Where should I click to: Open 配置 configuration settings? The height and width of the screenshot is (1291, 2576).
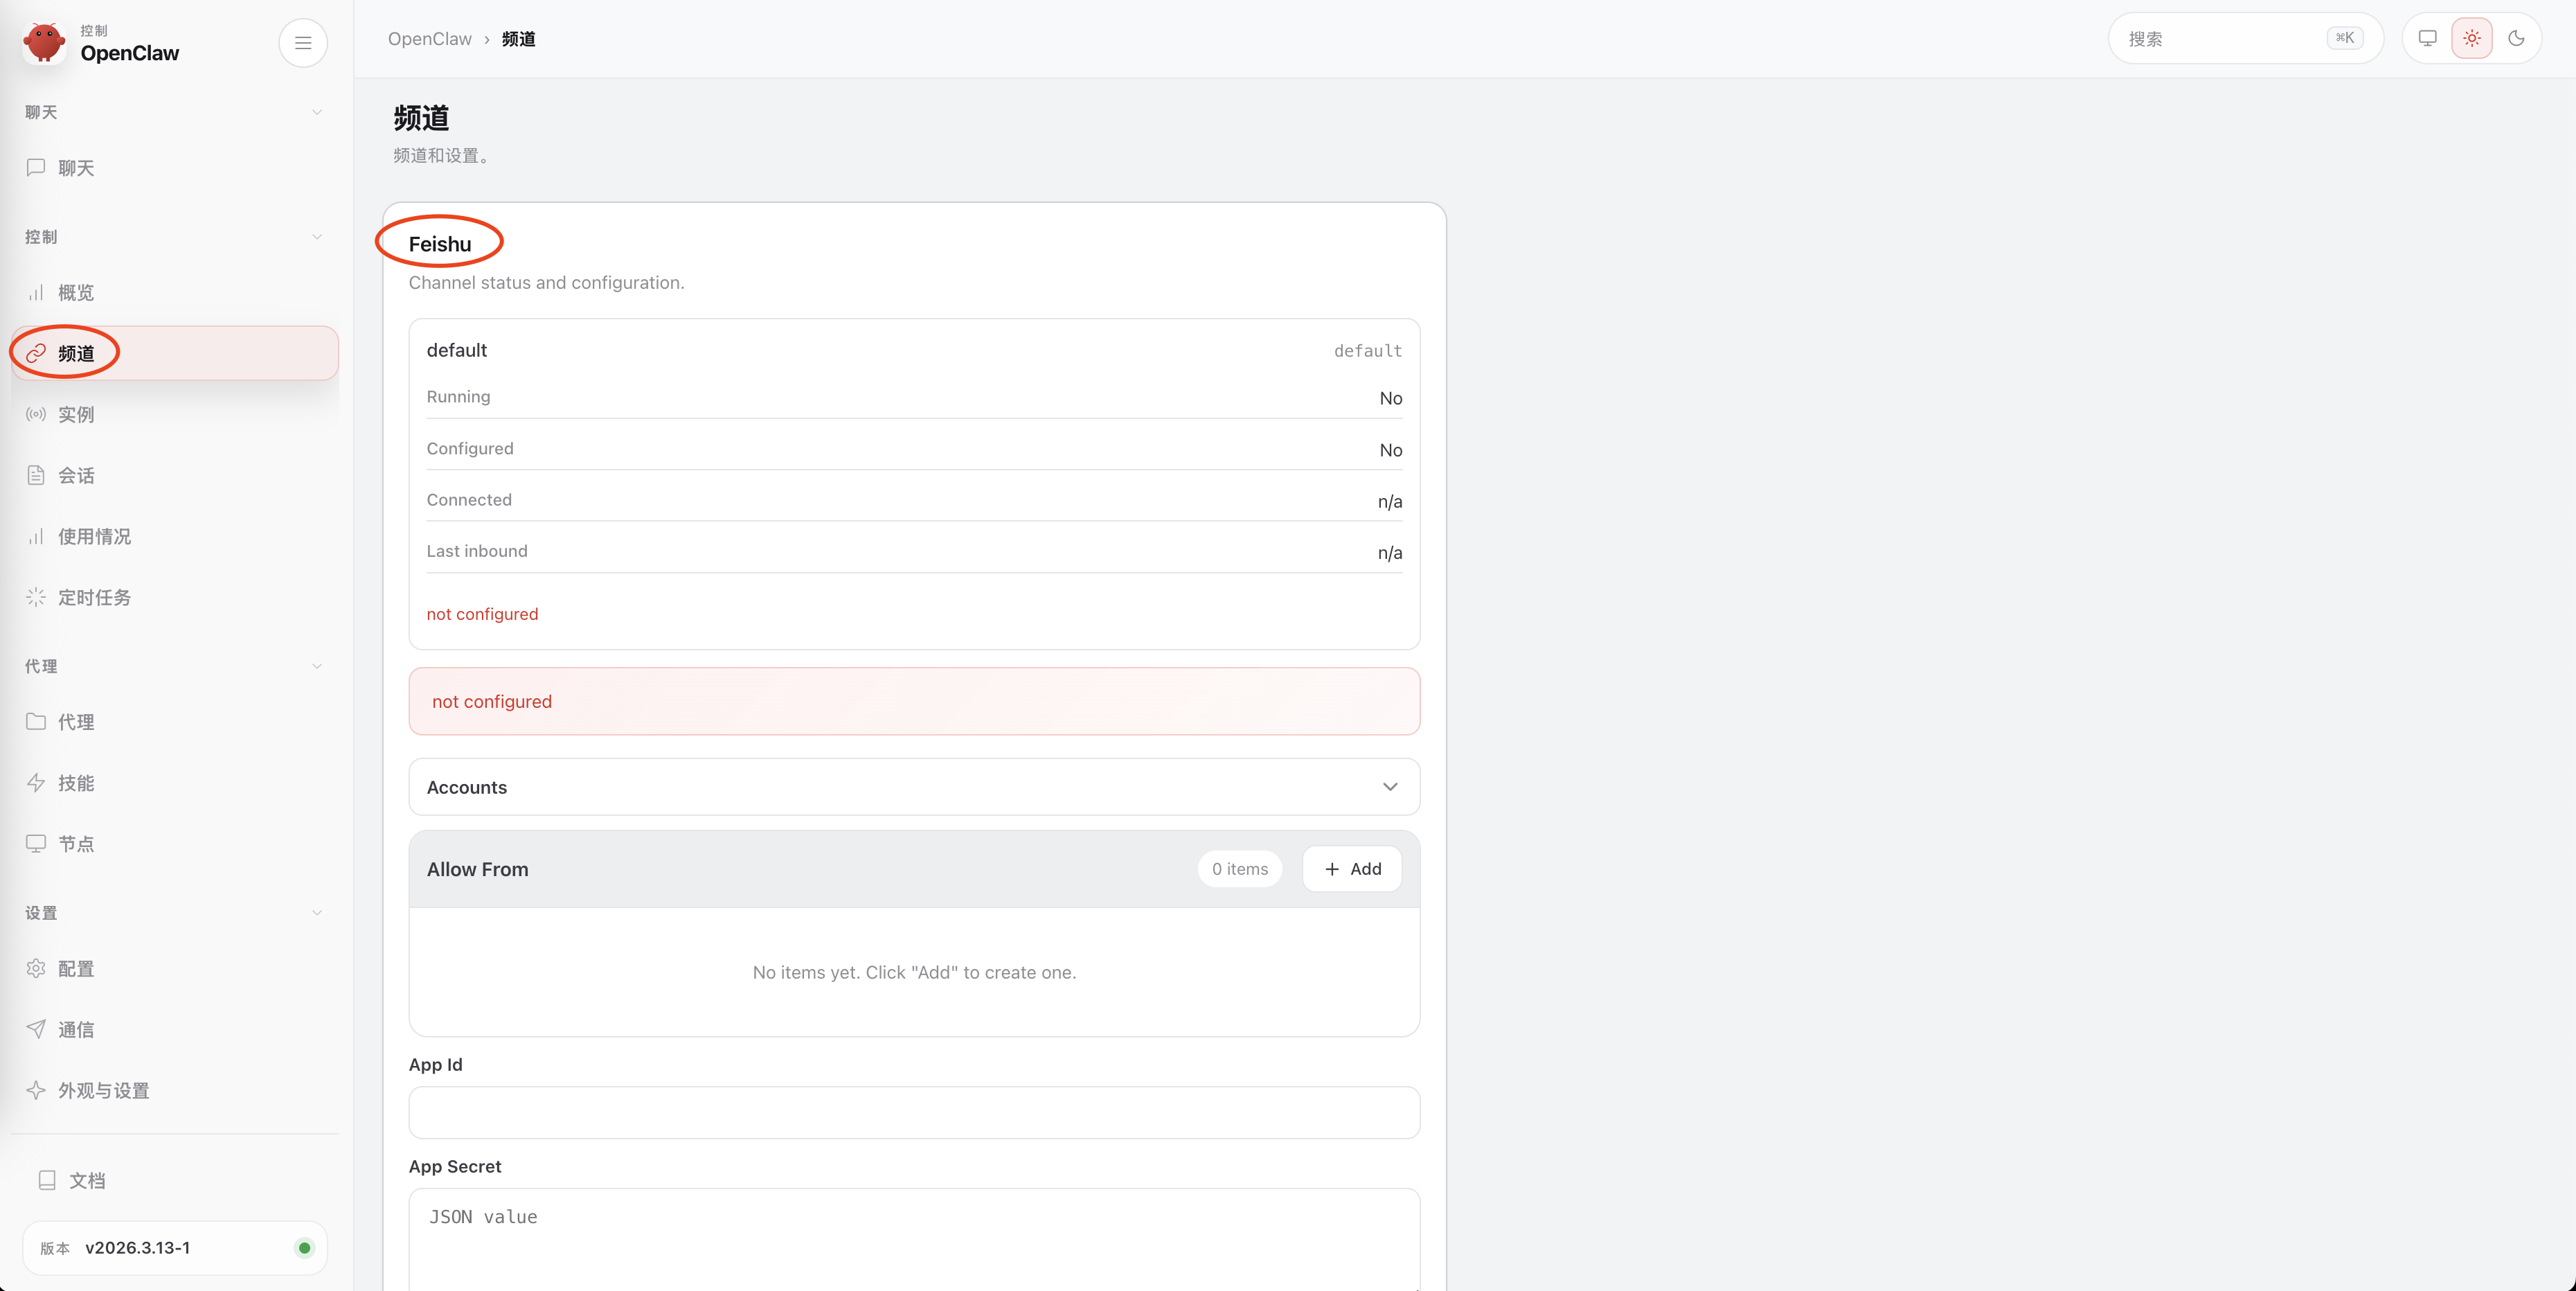(76, 969)
